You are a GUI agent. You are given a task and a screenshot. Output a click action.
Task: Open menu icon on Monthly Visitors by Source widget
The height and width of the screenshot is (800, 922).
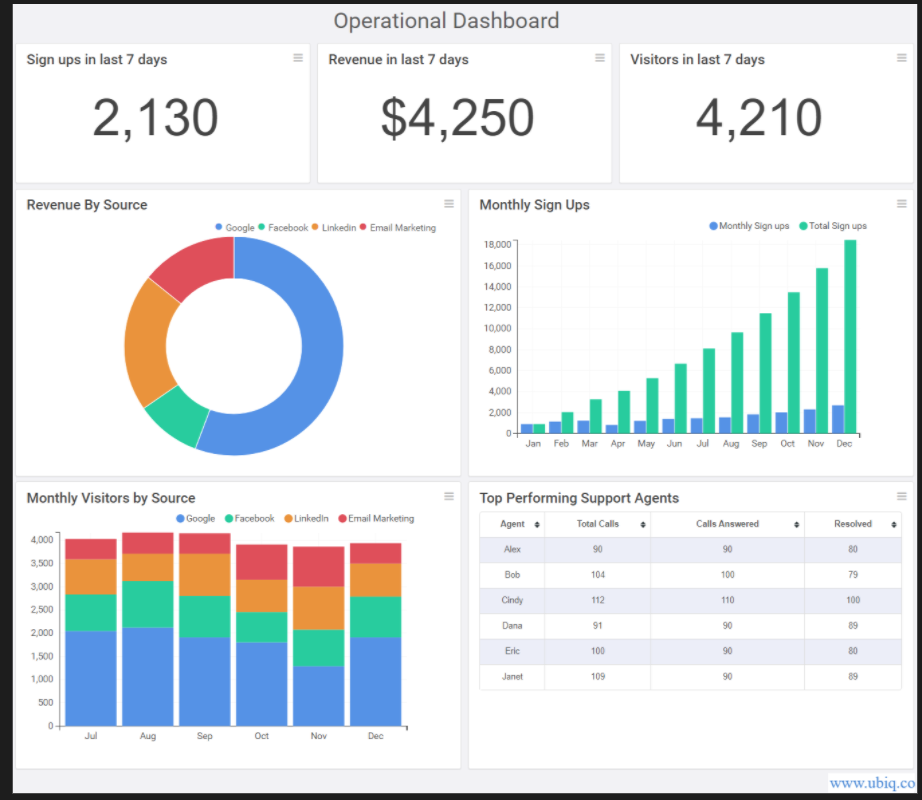449,497
